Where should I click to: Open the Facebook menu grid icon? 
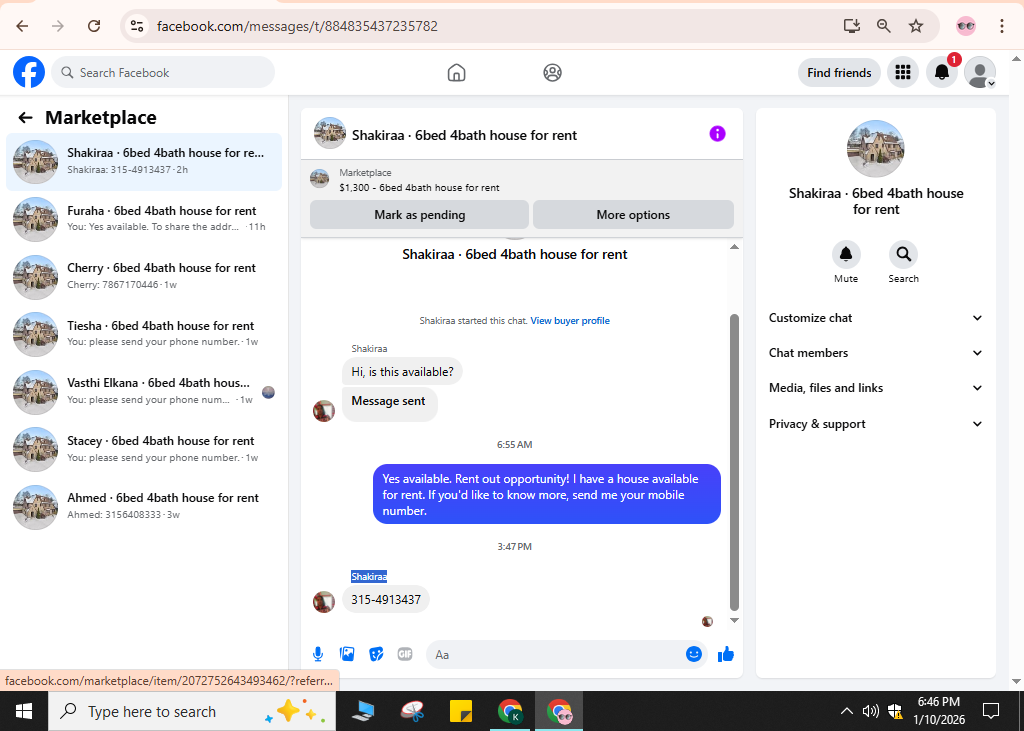coord(903,73)
